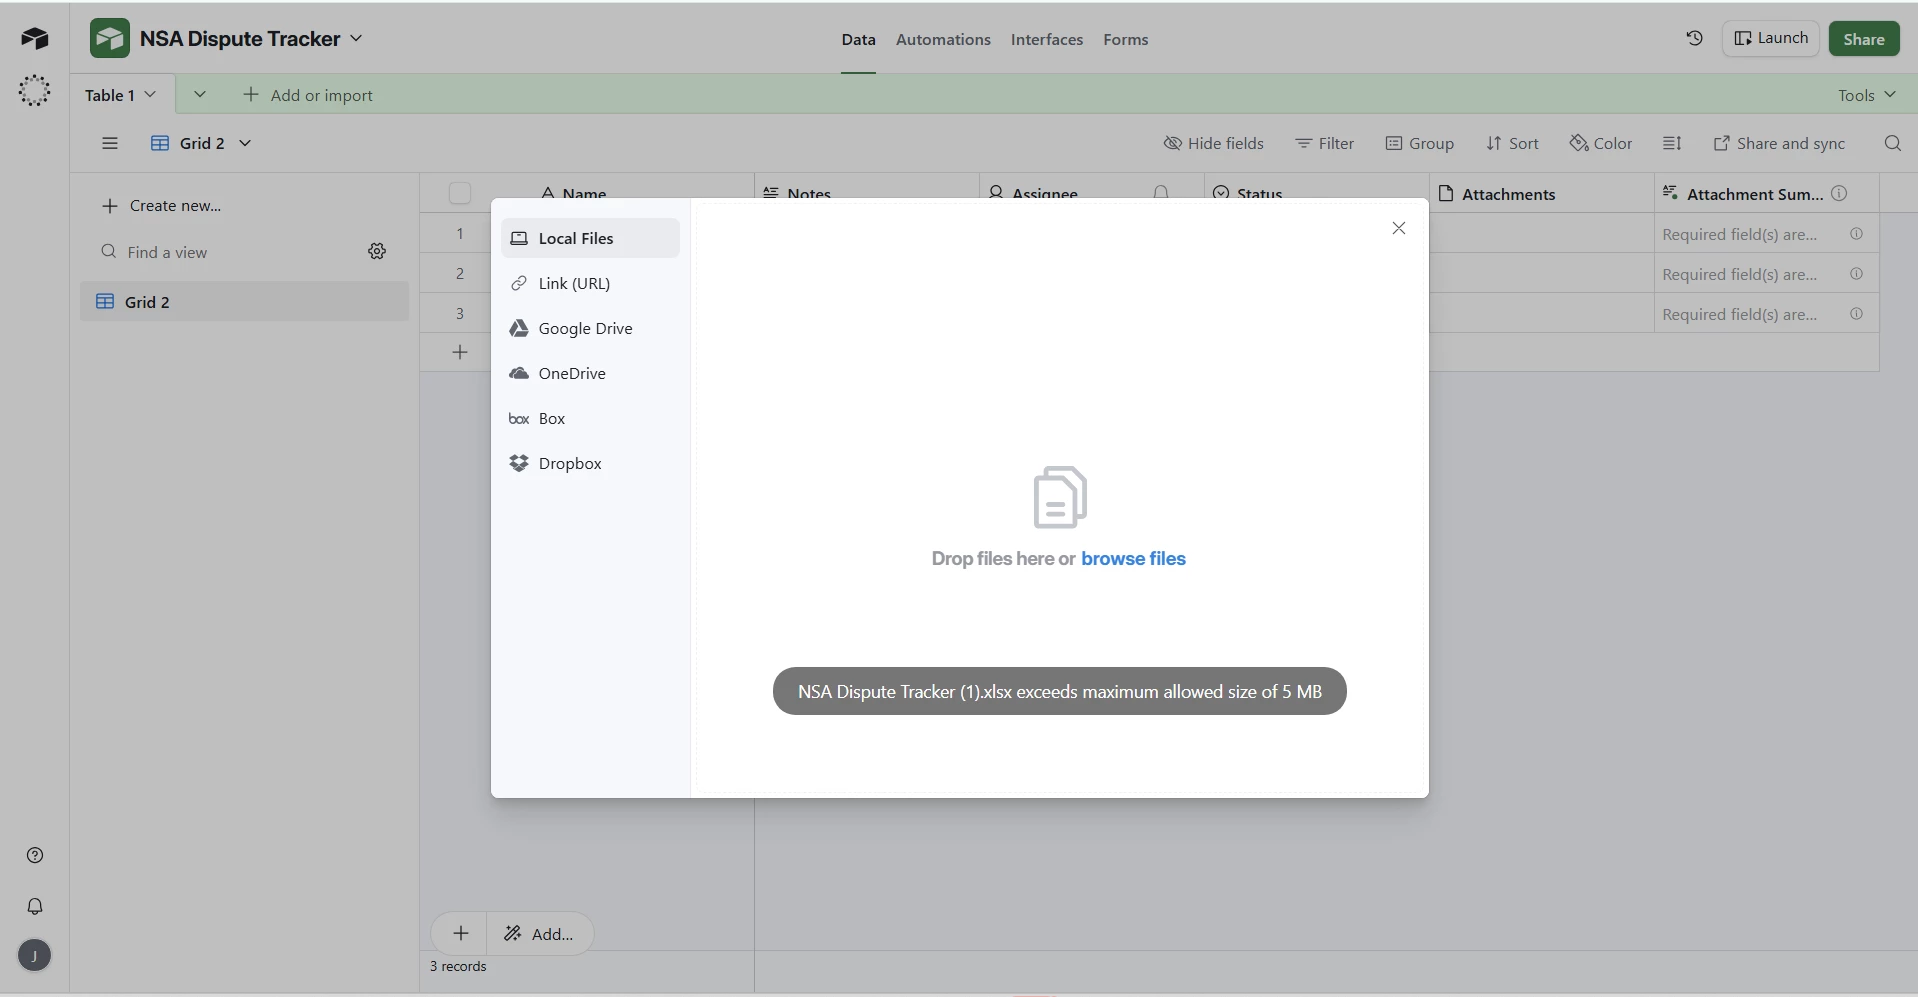Viewport: 1918px width, 997px height.
Task: Toggle the select all rows checkbox
Action: (x=460, y=193)
